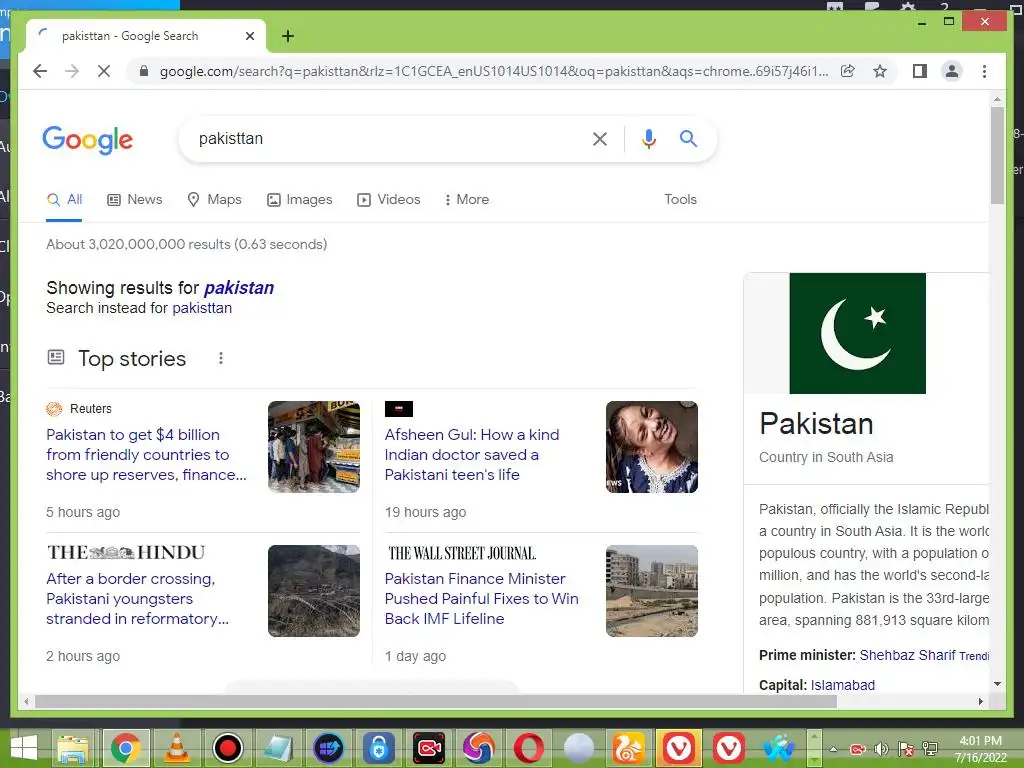
Task: Open a new browser tab
Action: pyautogui.click(x=287, y=36)
